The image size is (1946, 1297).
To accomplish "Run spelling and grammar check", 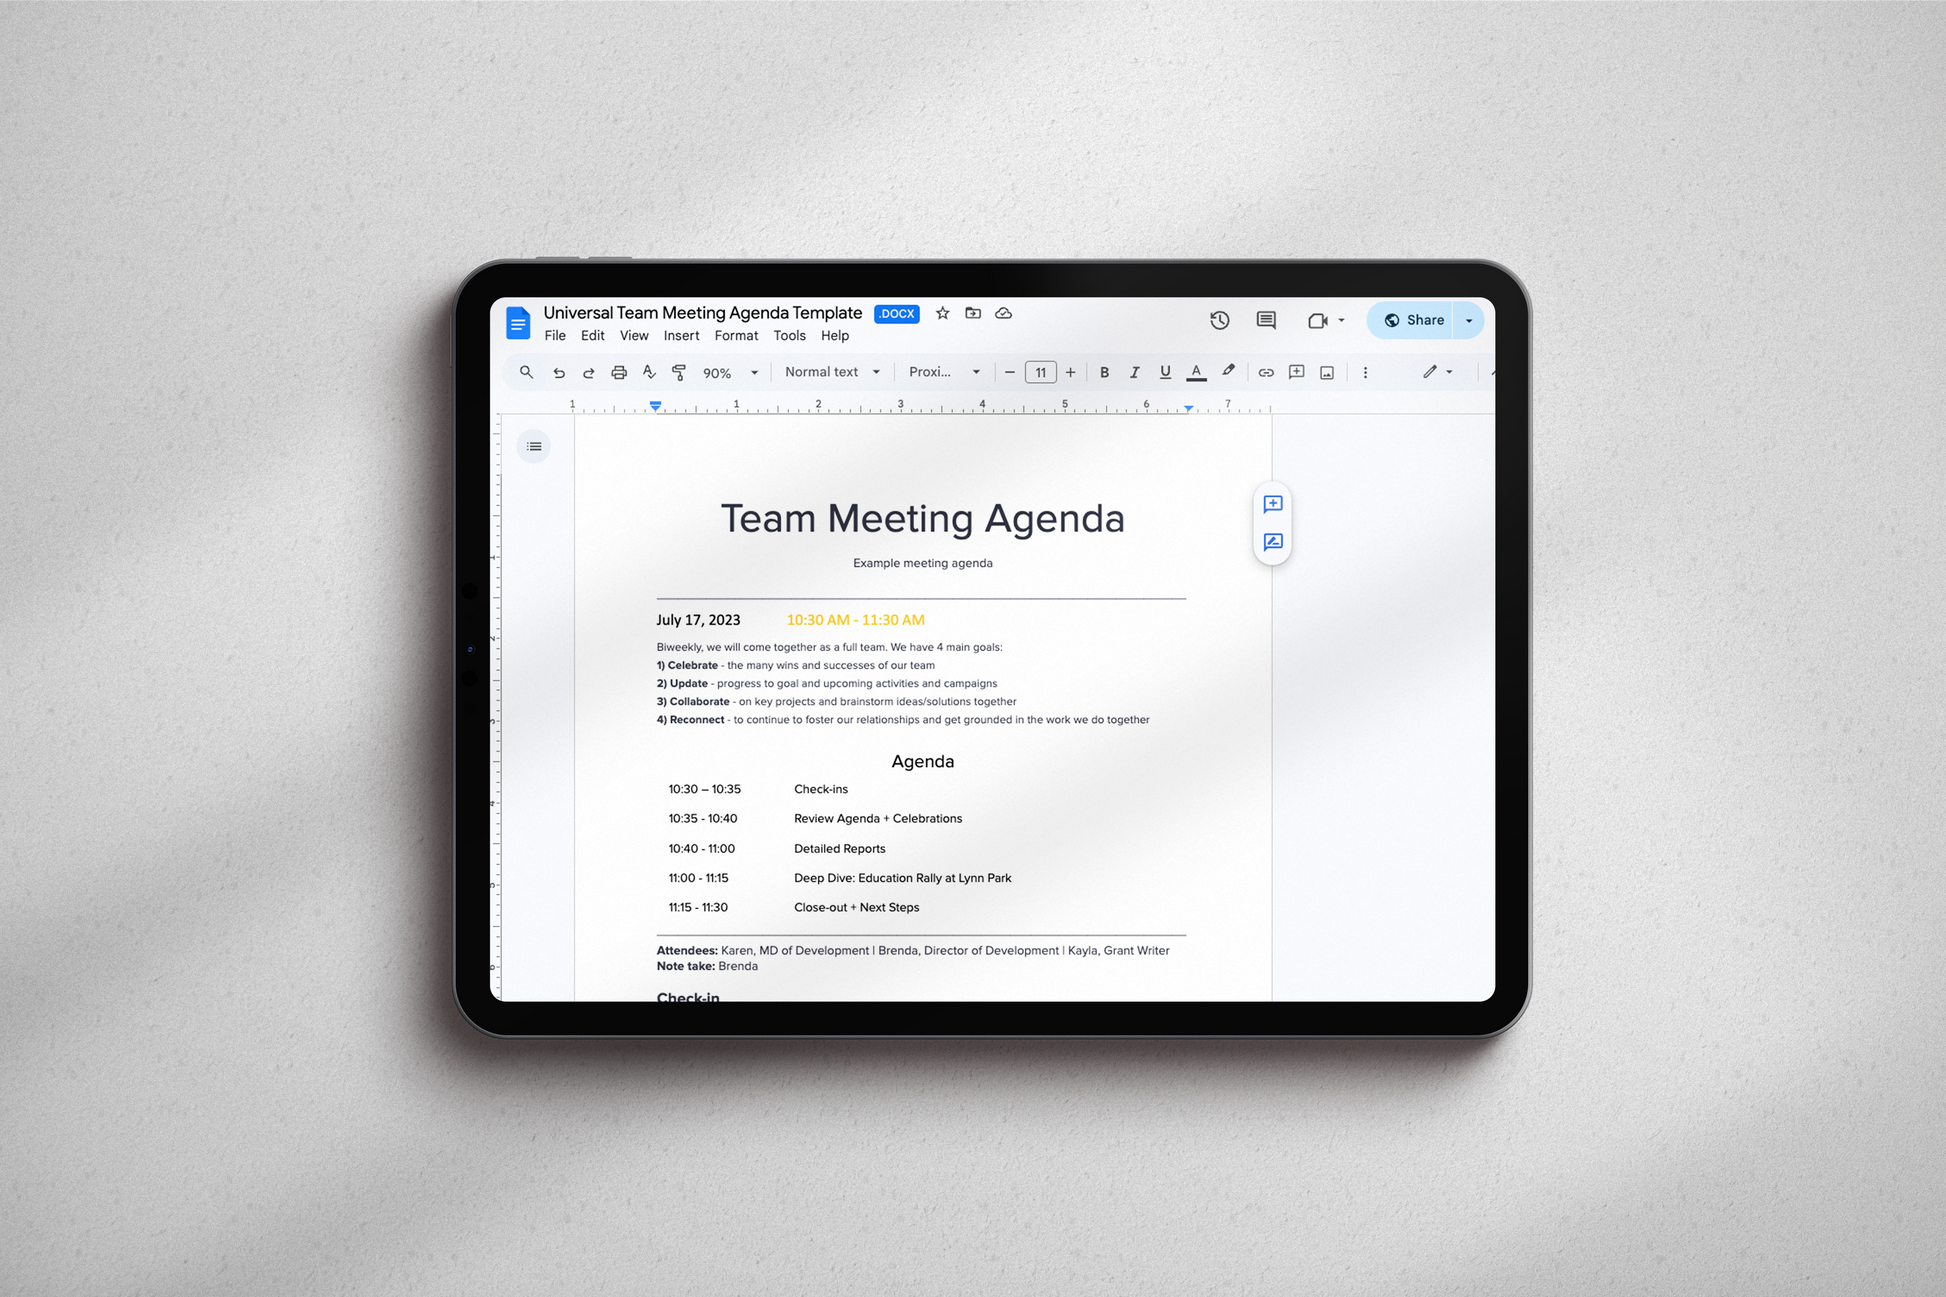I will point(649,372).
